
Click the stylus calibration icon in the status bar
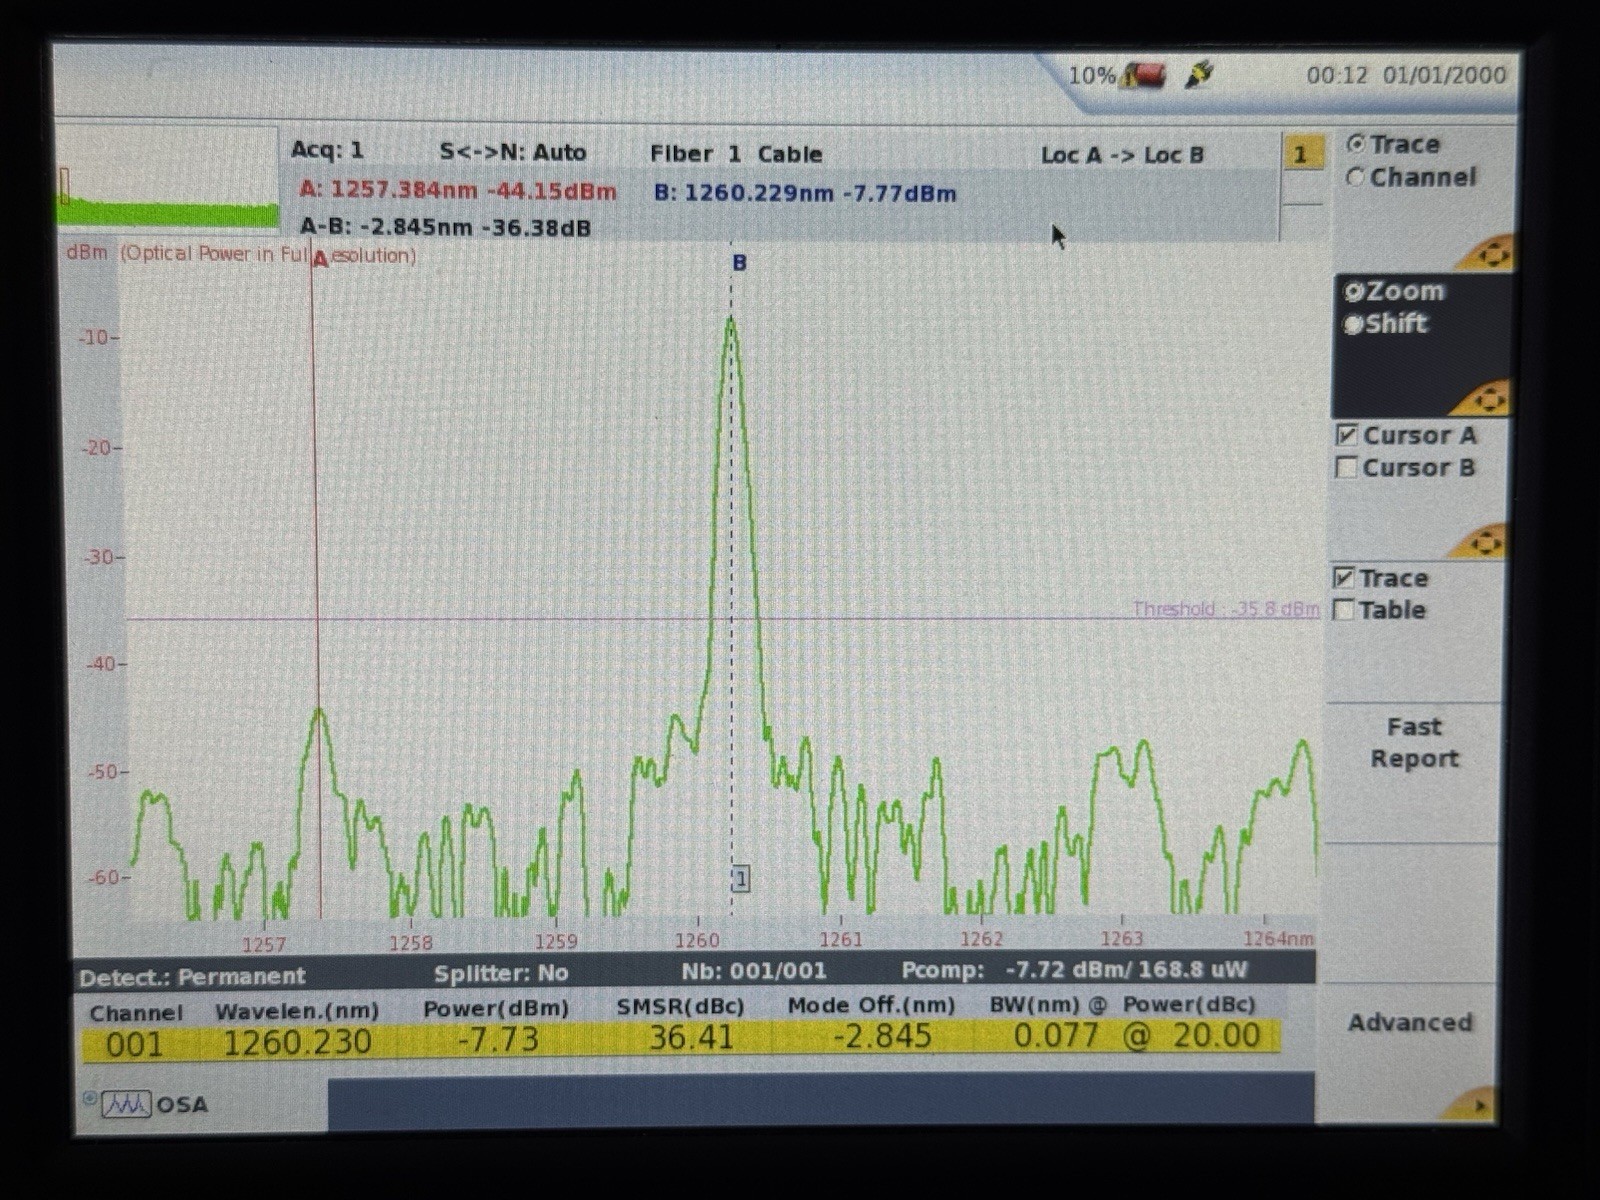pos(1199,74)
